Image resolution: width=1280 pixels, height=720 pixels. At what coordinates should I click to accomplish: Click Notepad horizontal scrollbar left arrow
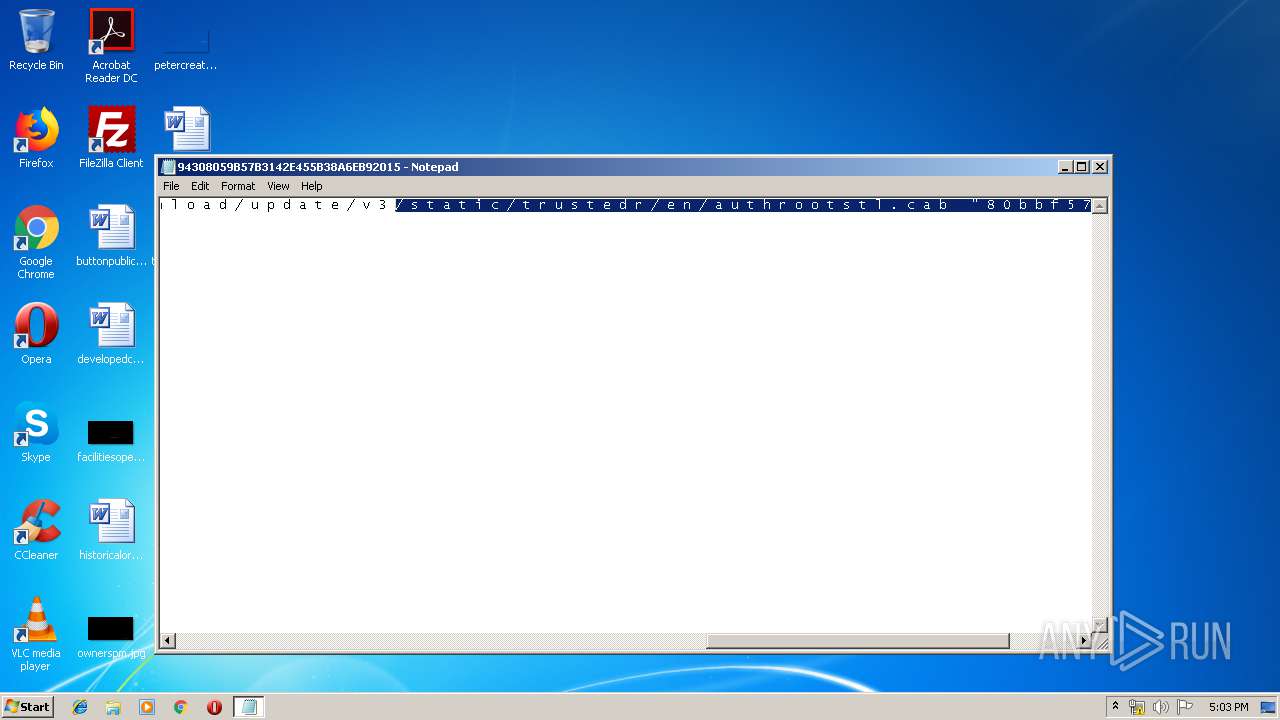click(x=168, y=641)
